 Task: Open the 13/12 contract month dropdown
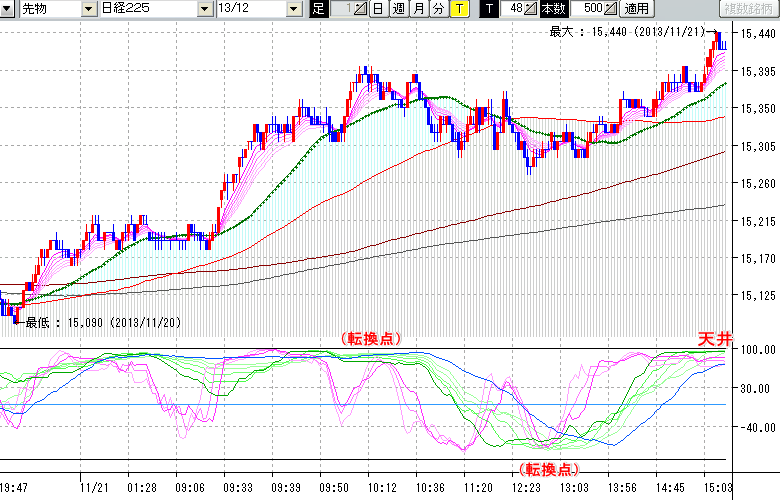(293, 9)
